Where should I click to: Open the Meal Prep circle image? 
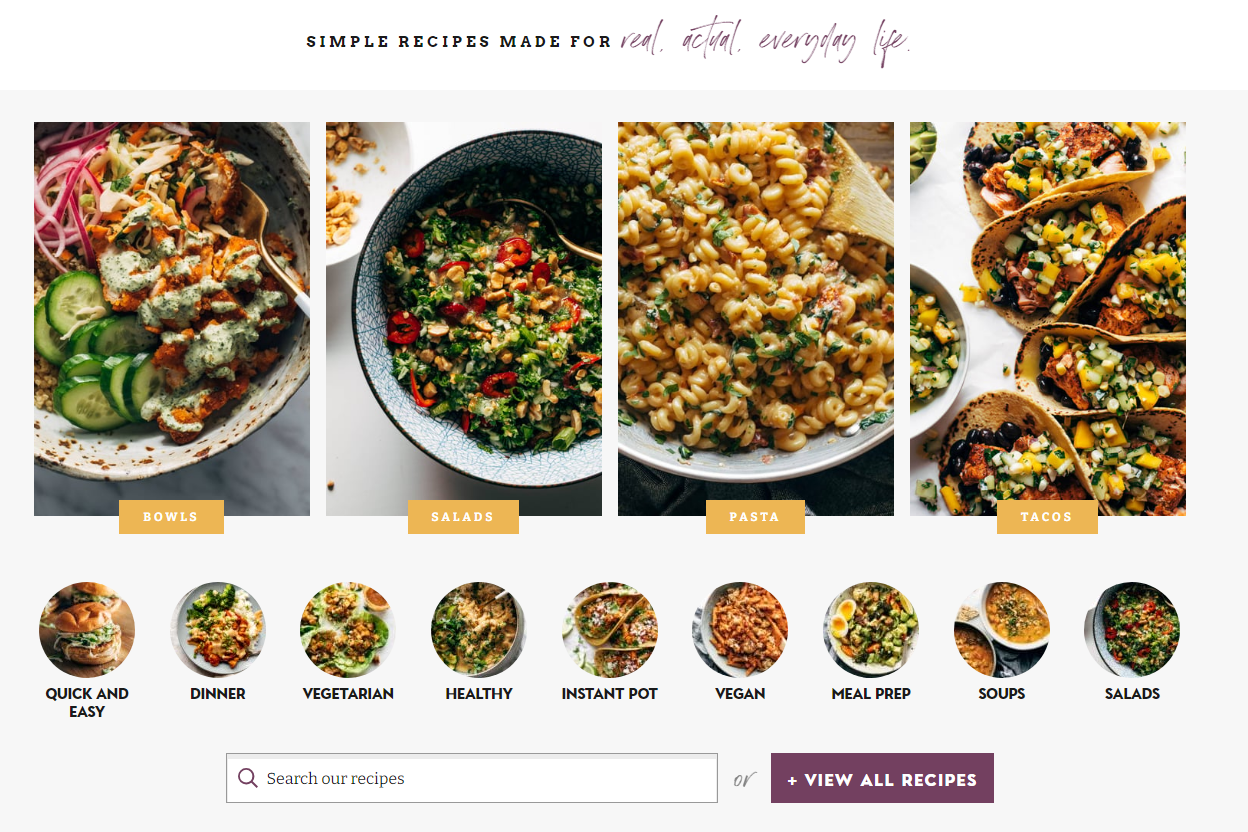(x=871, y=630)
